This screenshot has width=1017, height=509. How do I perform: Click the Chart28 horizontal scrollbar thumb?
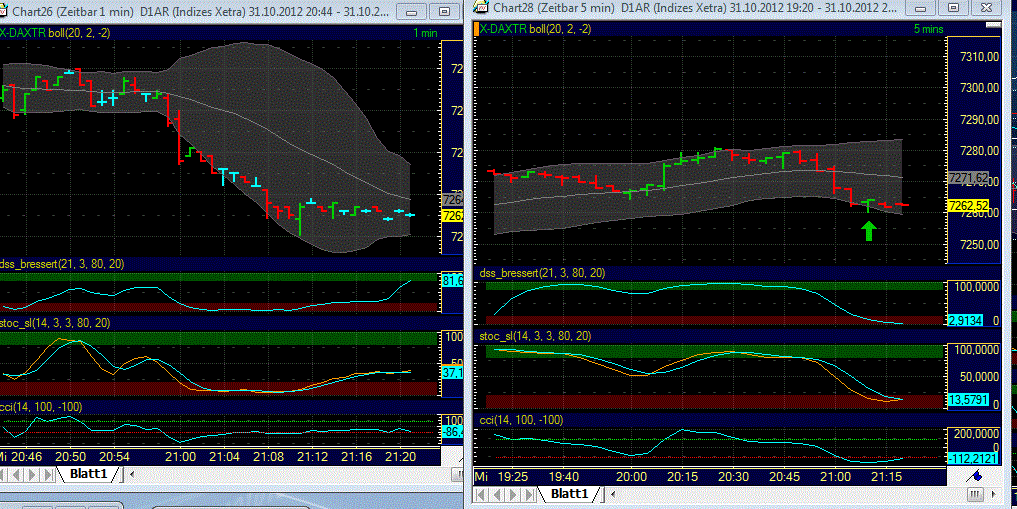[975, 495]
